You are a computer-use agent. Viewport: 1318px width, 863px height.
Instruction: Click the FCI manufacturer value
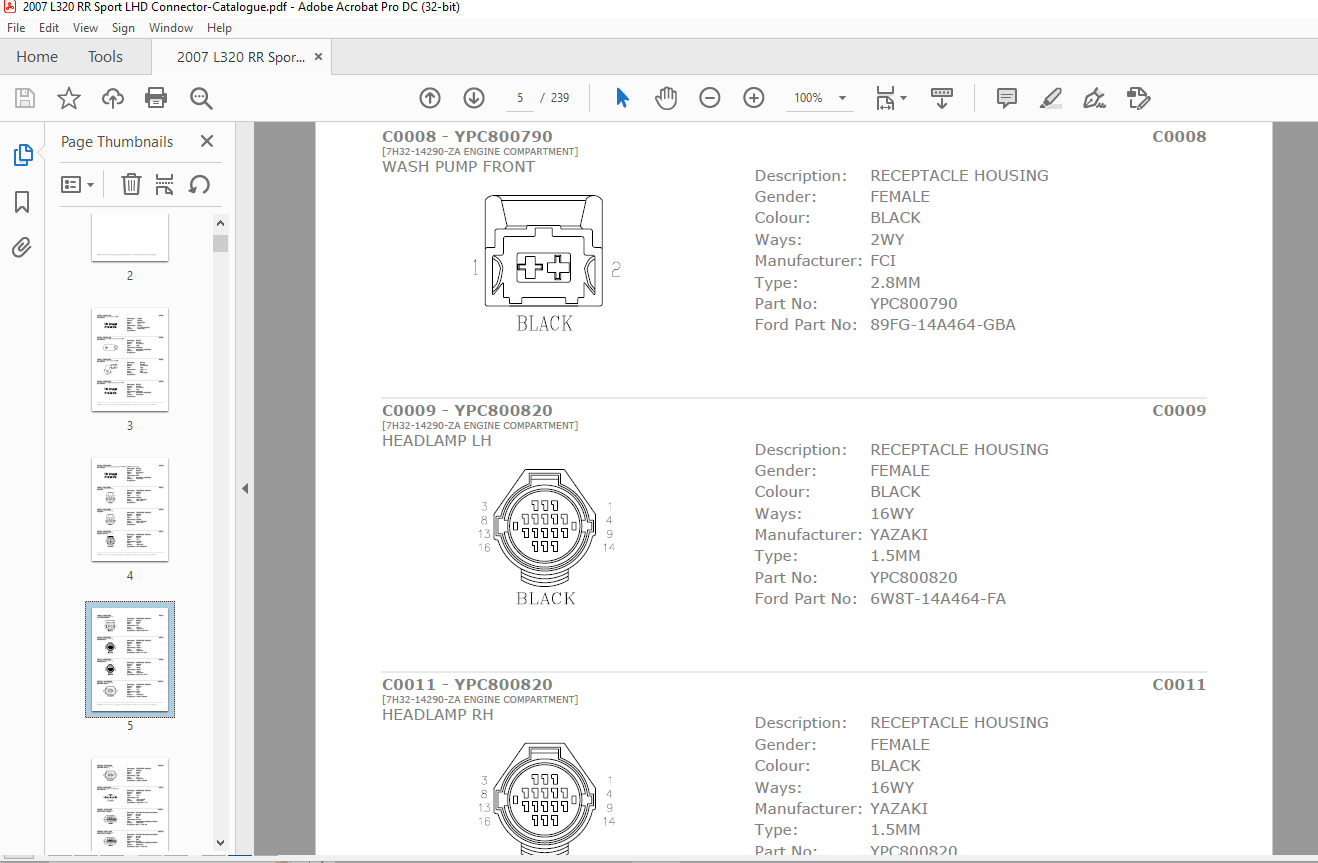pos(883,261)
